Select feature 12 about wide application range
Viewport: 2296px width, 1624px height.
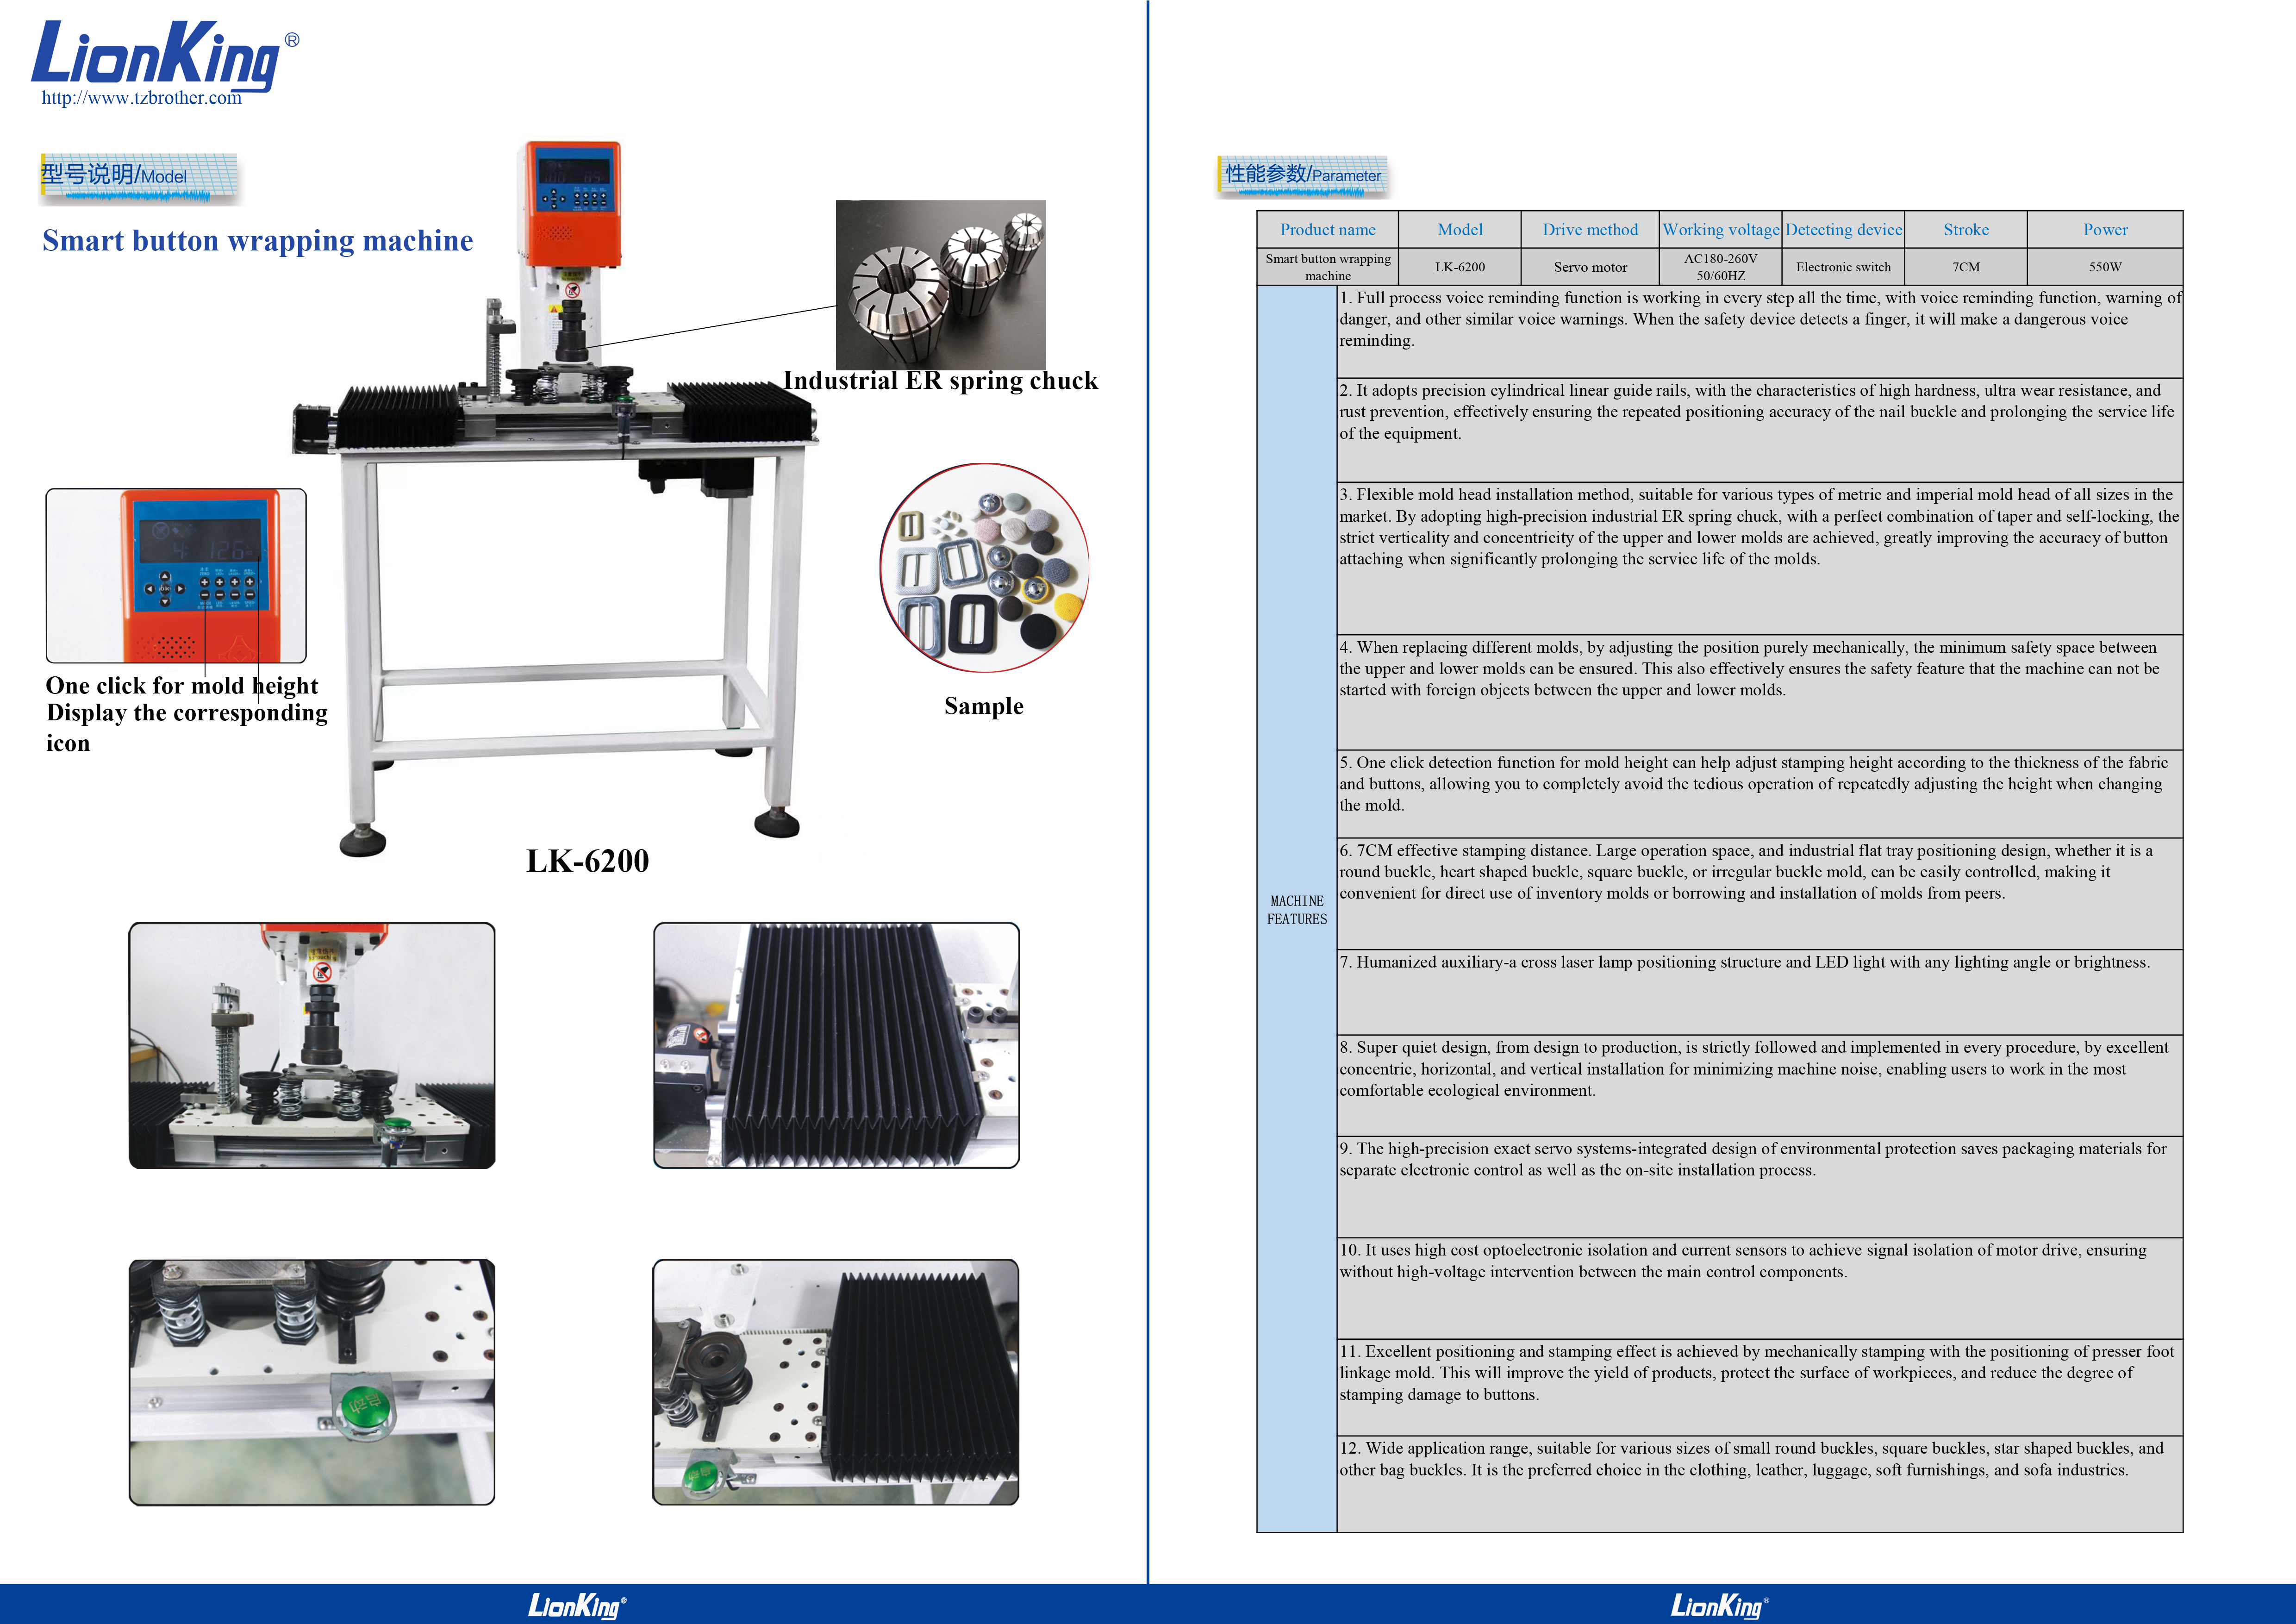pyautogui.click(x=1760, y=1484)
